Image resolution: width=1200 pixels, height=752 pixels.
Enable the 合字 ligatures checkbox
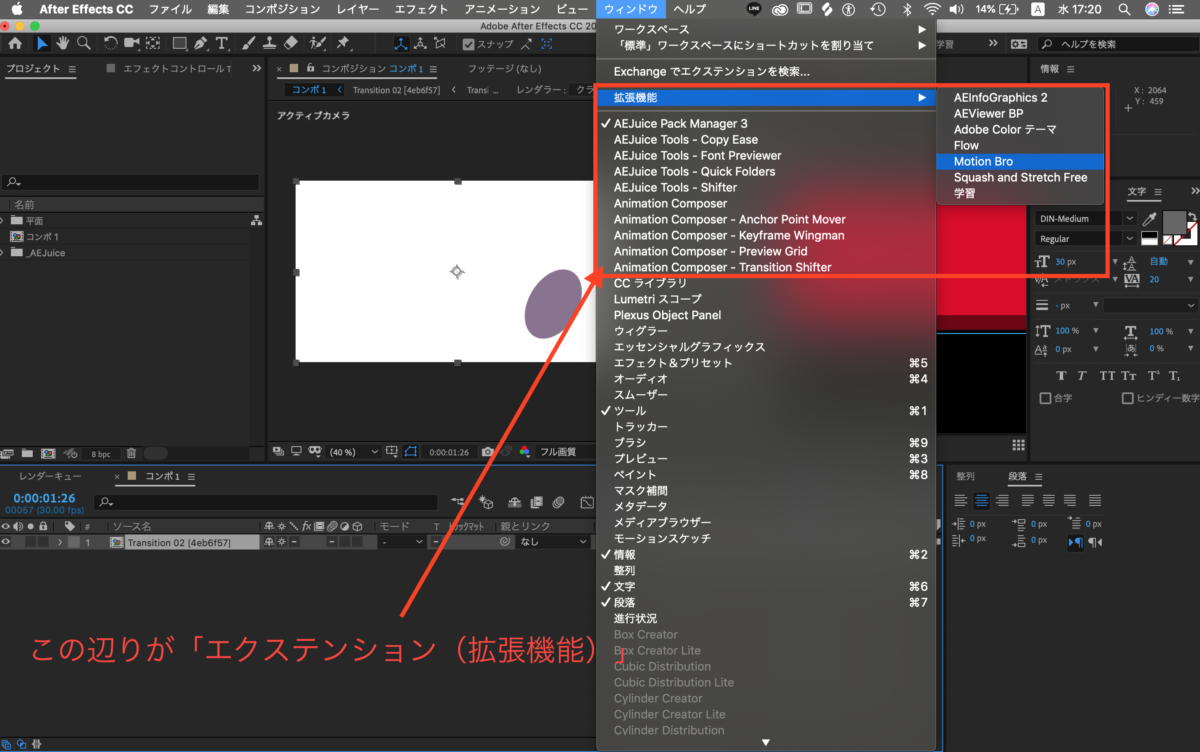(1046, 398)
